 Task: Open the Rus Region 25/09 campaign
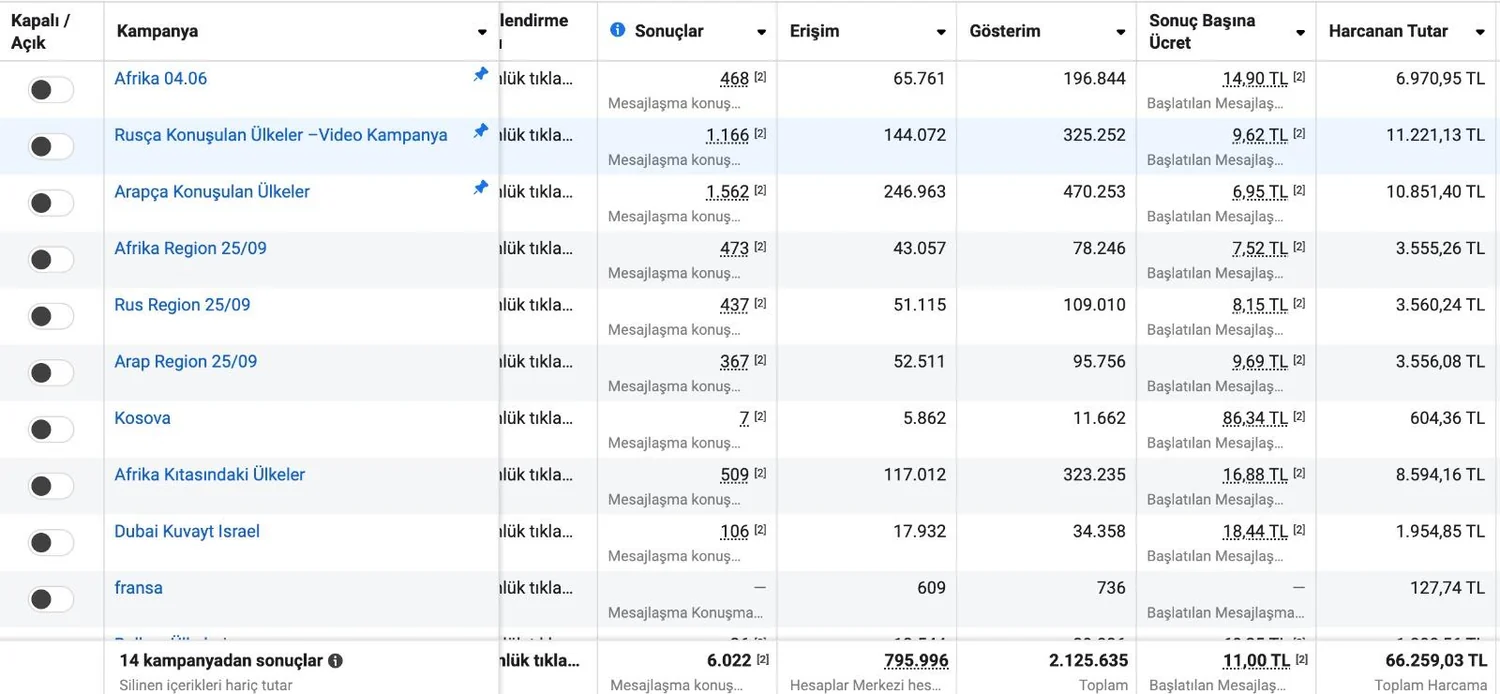[x=182, y=305]
